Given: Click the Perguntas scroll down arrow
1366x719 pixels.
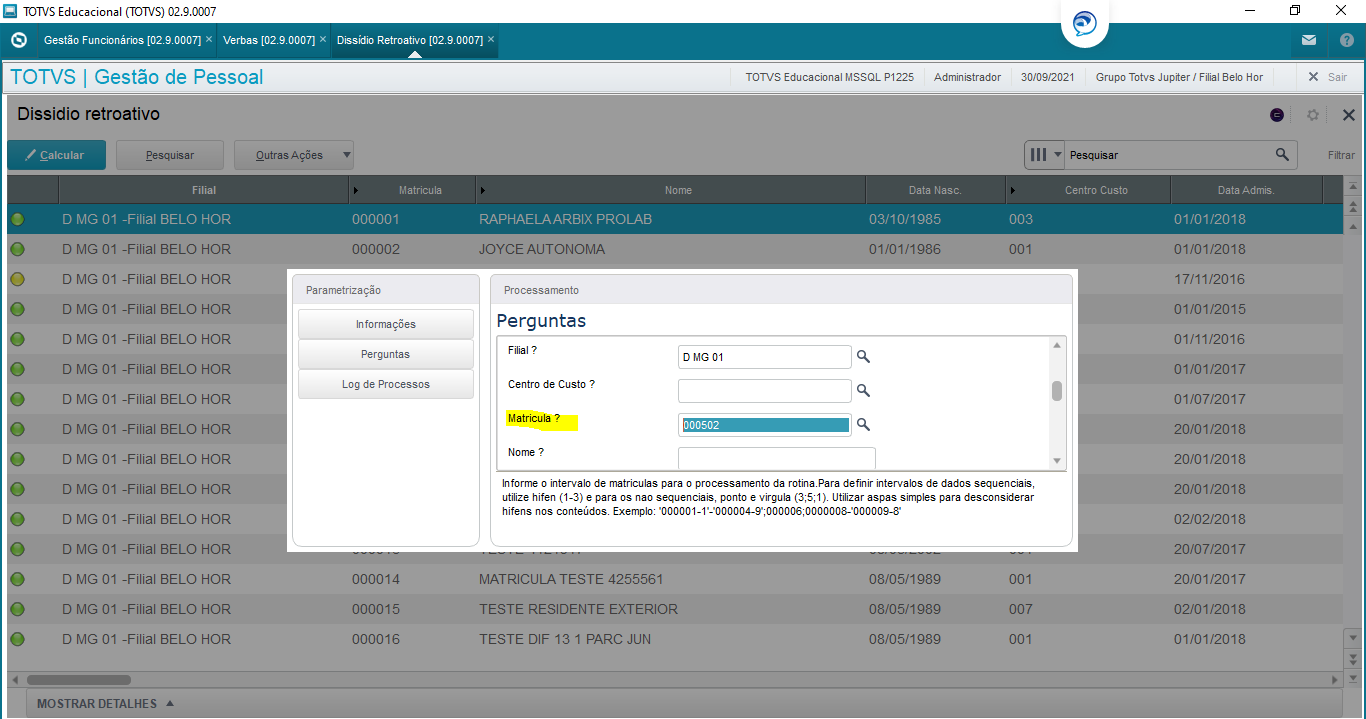Looking at the screenshot, I should tap(1057, 461).
